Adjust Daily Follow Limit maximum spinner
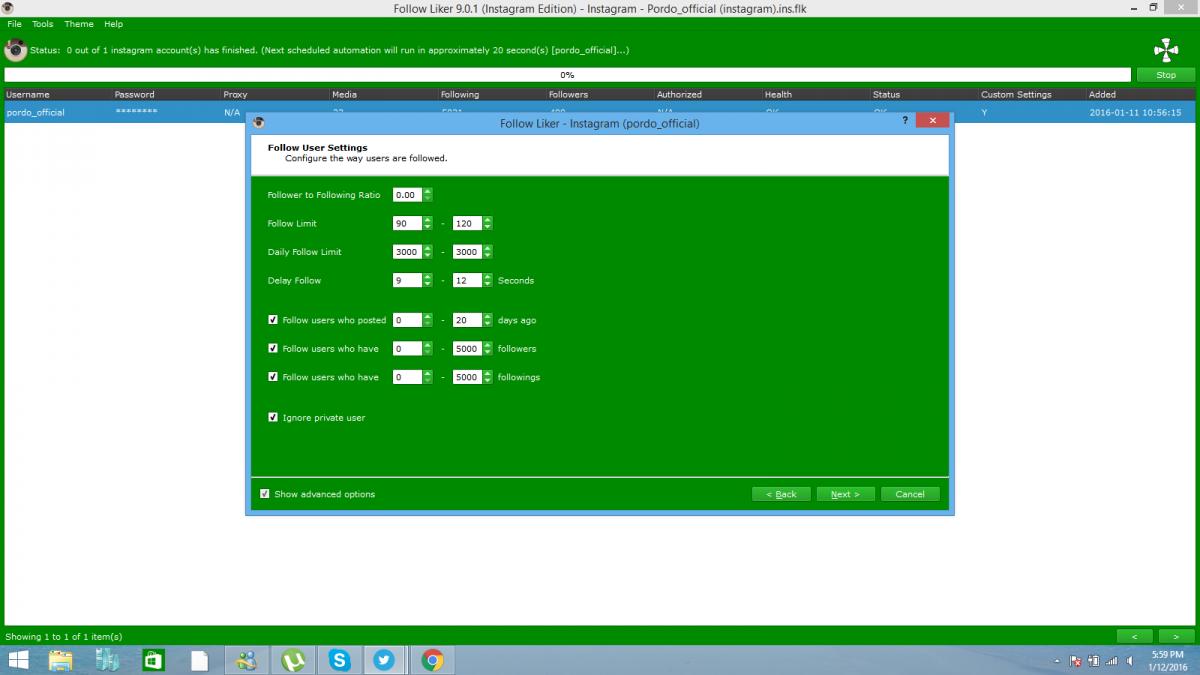 click(488, 252)
